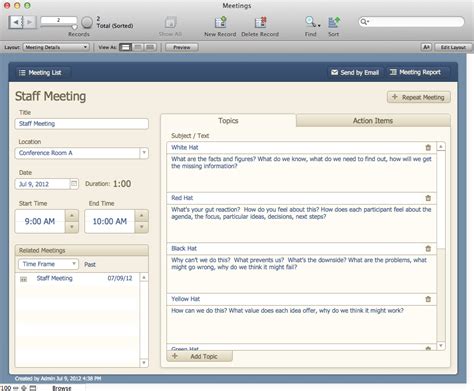Go to the previous record arrow
Viewport: 474px width, 391px height.
point(15,22)
